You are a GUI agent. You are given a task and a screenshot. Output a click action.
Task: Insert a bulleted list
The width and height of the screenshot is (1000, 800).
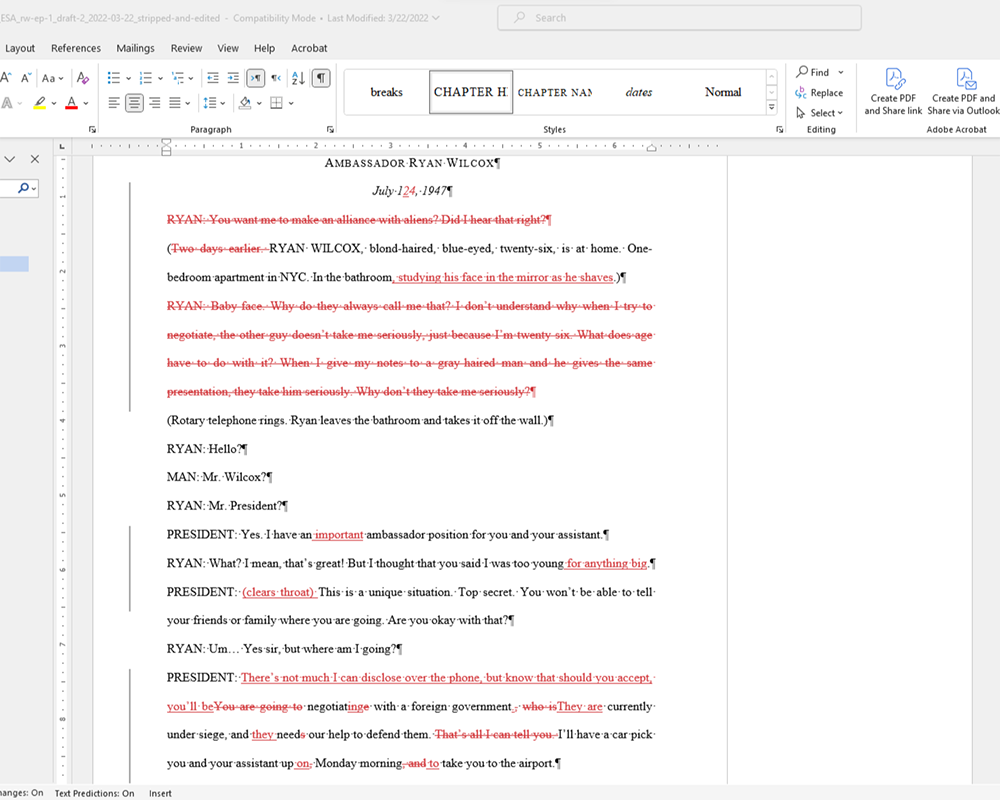pyautogui.click(x=114, y=78)
